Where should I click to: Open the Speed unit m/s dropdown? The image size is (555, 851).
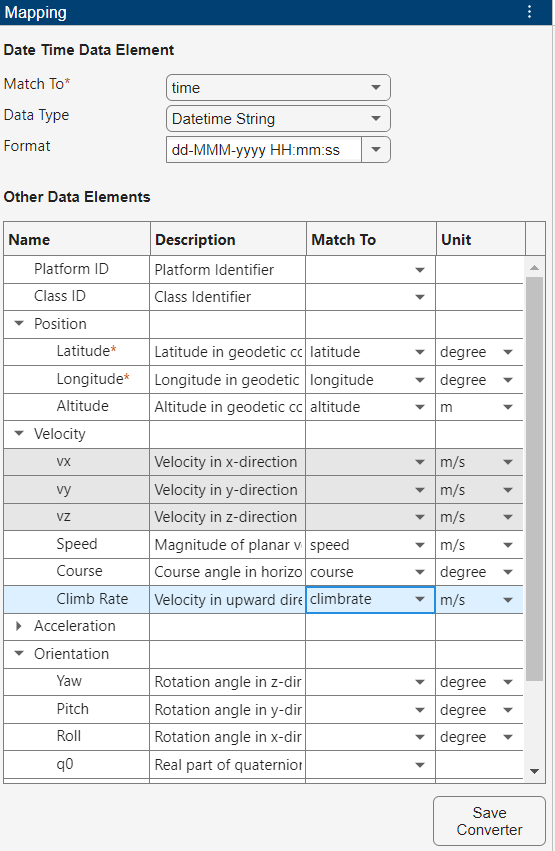(479, 545)
